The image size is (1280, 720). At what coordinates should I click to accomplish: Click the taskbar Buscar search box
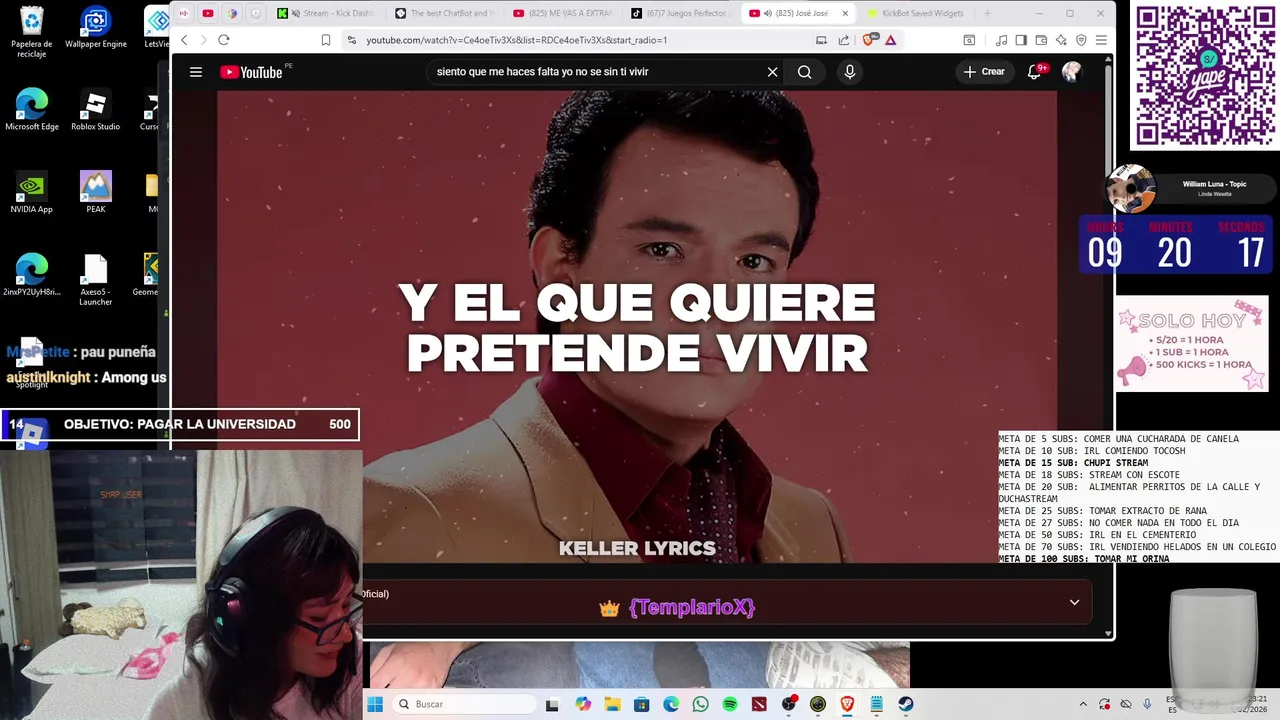(463, 704)
